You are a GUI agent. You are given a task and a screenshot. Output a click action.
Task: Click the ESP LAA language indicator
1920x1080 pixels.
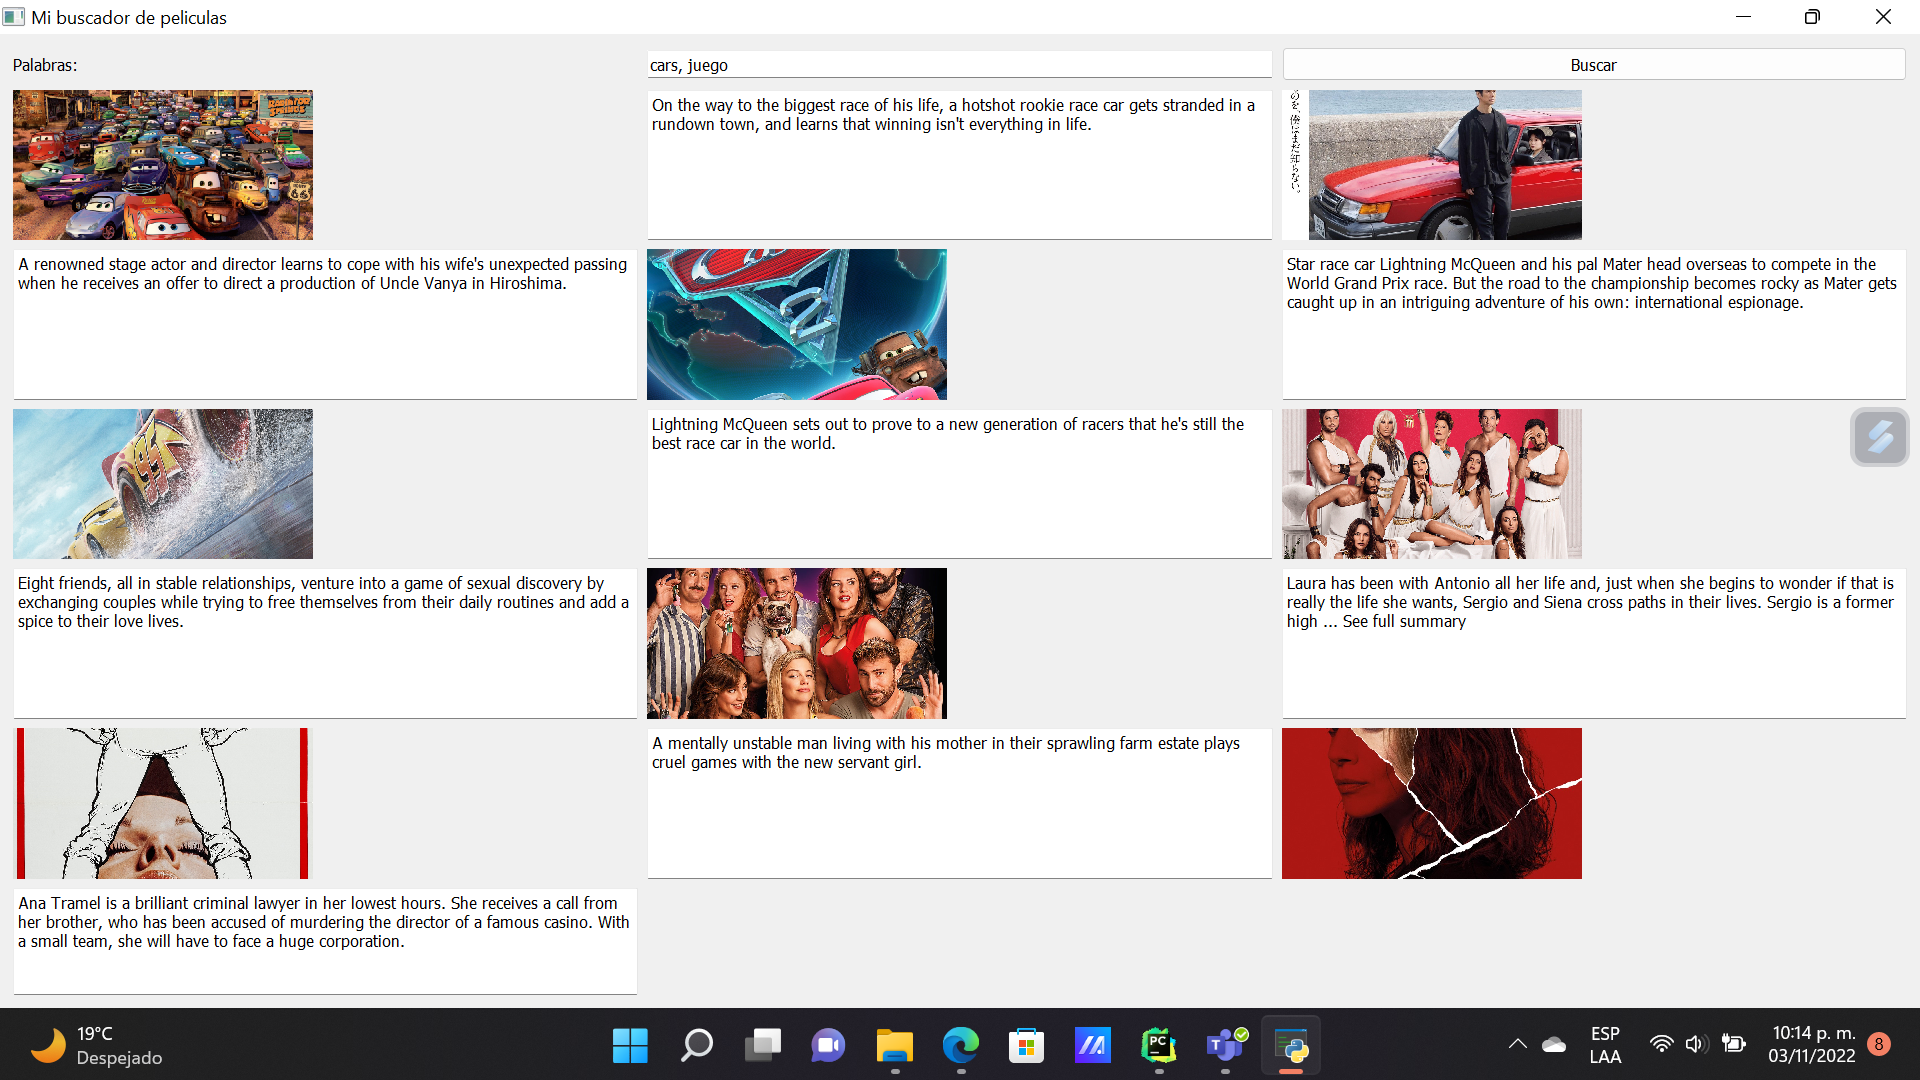point(1604,1045)
